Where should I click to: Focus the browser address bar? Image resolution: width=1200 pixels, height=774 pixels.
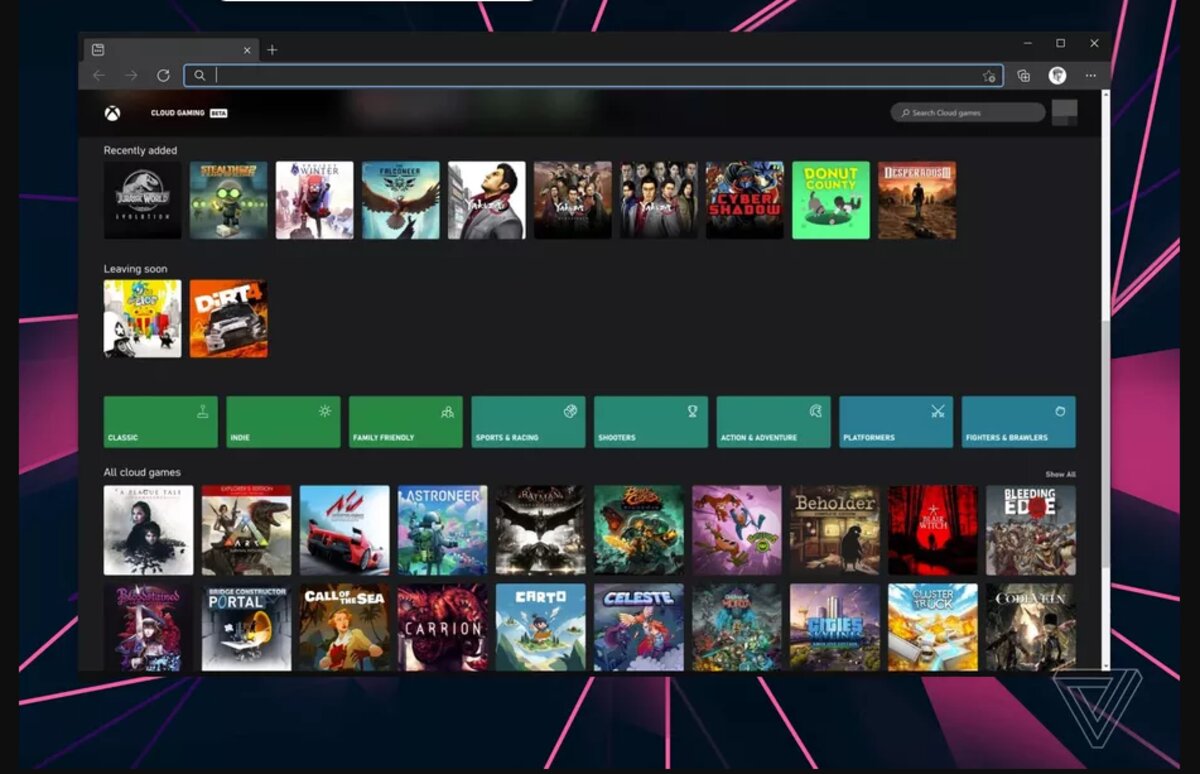593,76
